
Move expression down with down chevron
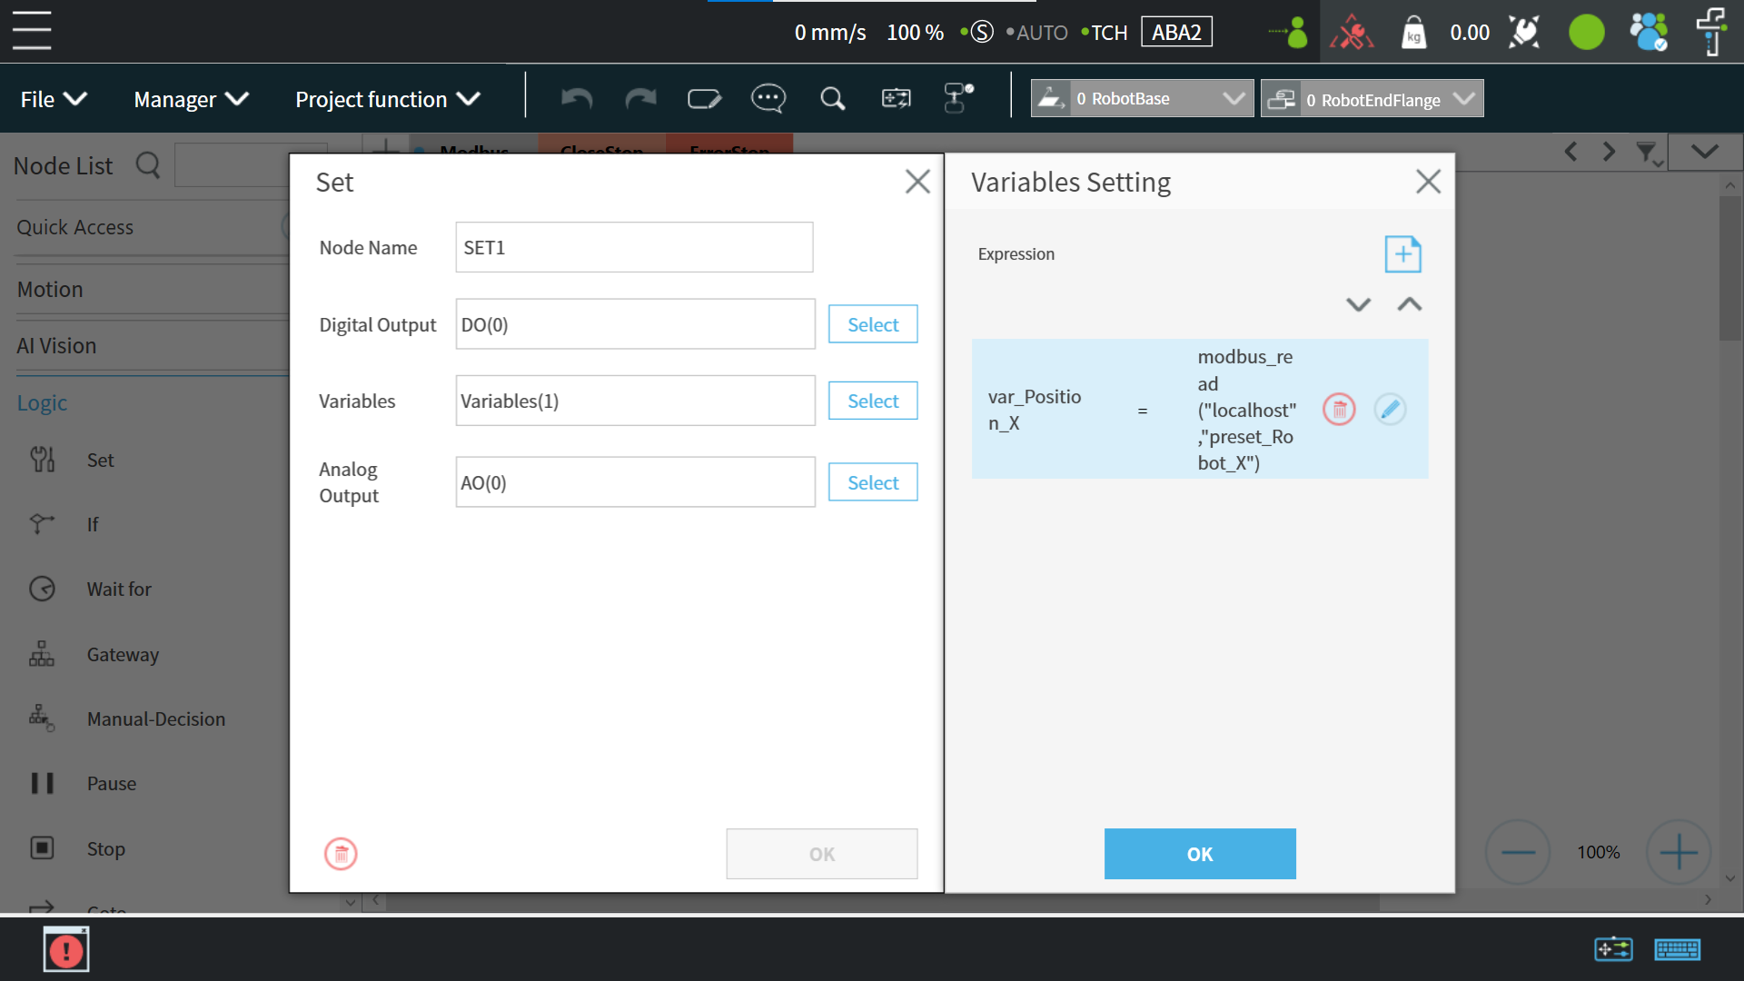pyautogui.click(x=1357, y=305)
